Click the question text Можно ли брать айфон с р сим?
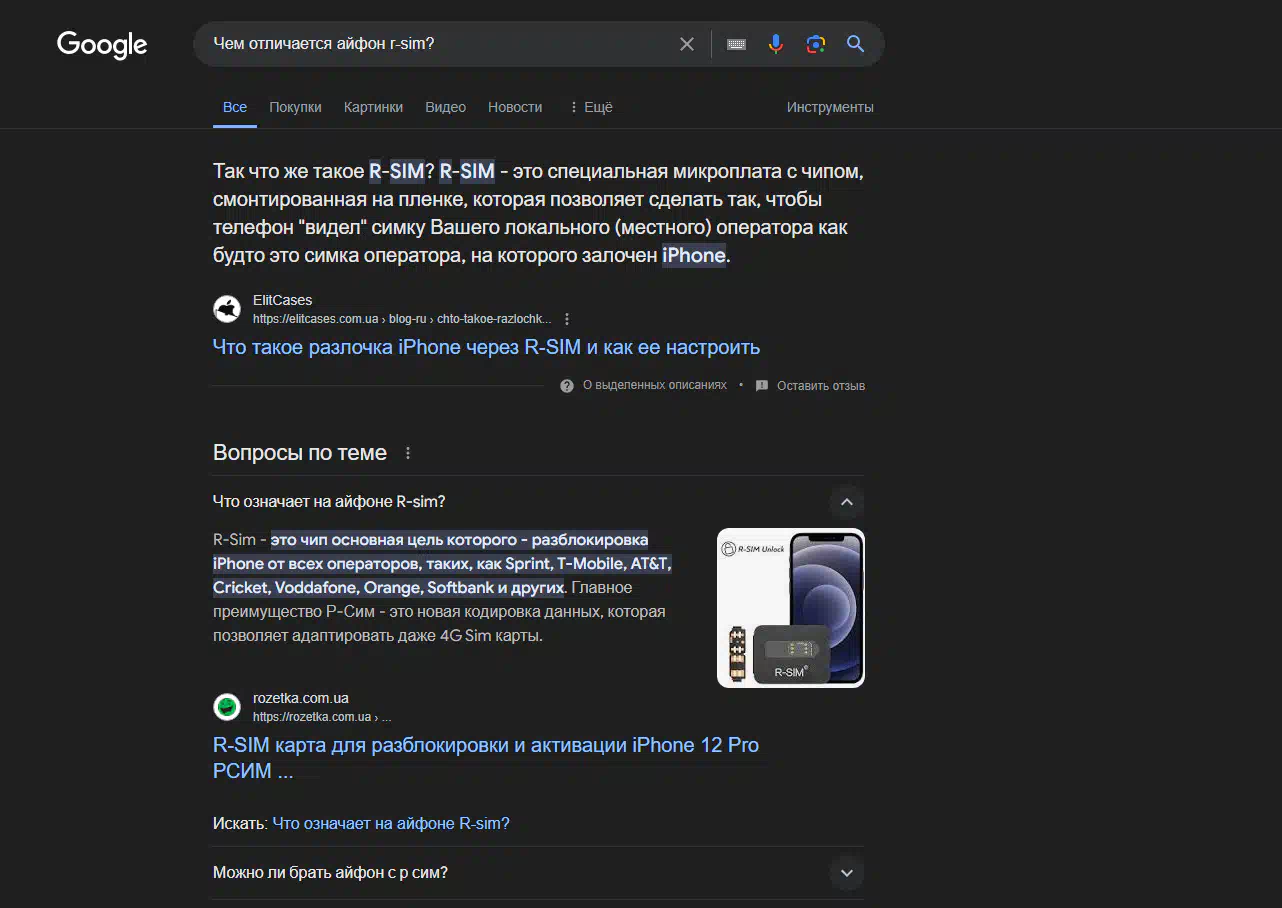 [x=330, y=873]
